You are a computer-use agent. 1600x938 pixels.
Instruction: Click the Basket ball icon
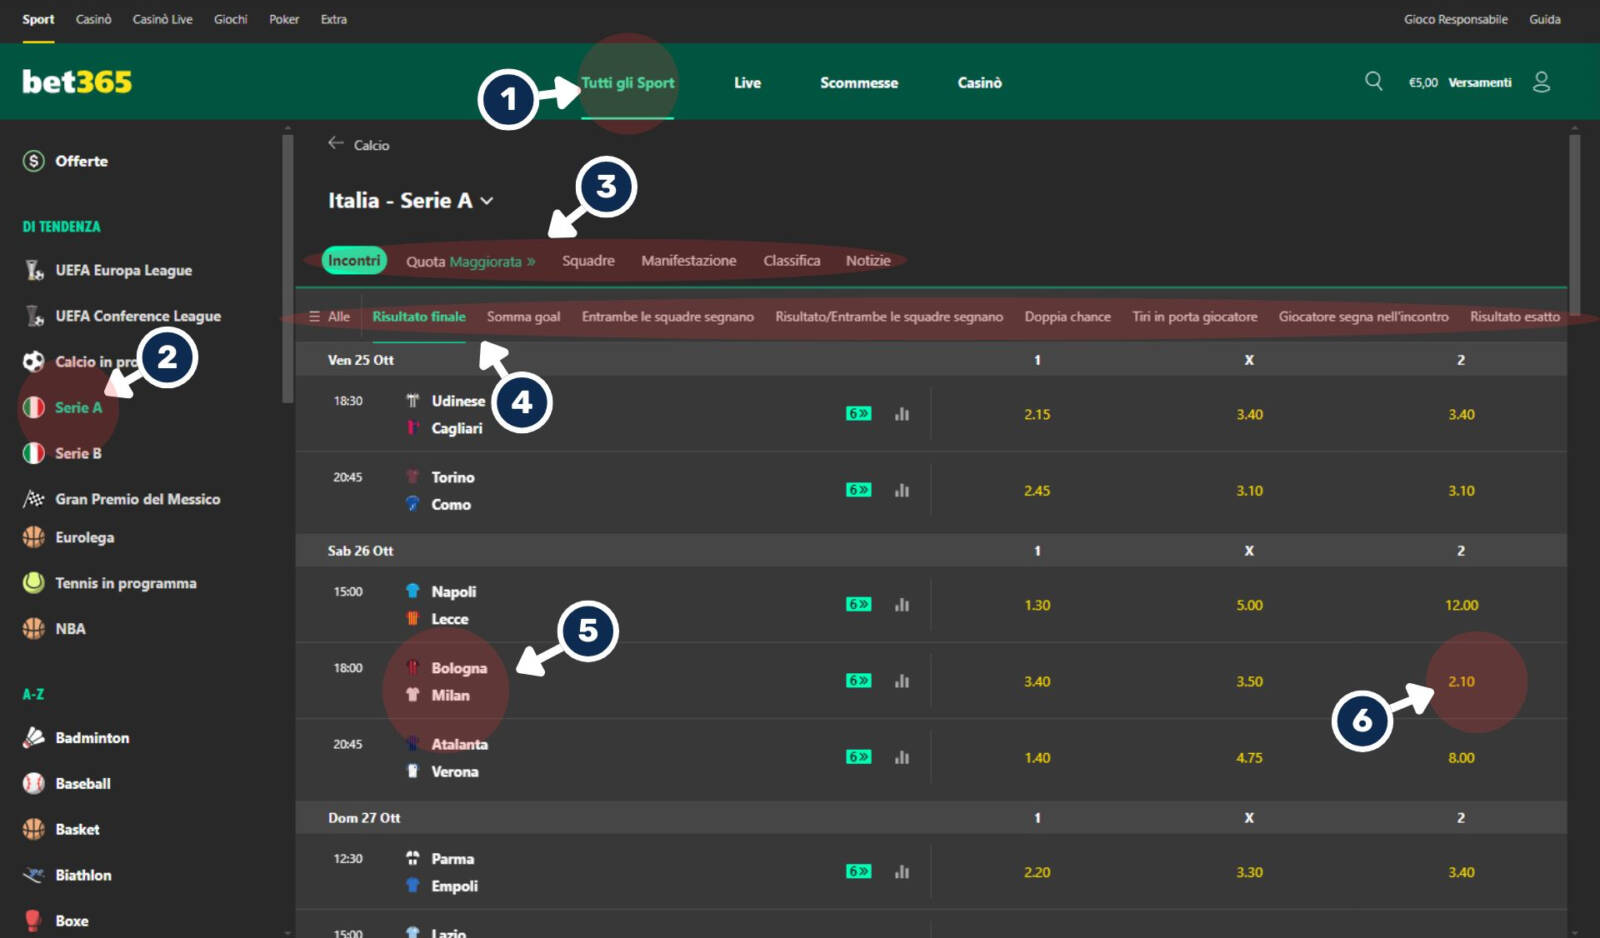coord(34,829)
